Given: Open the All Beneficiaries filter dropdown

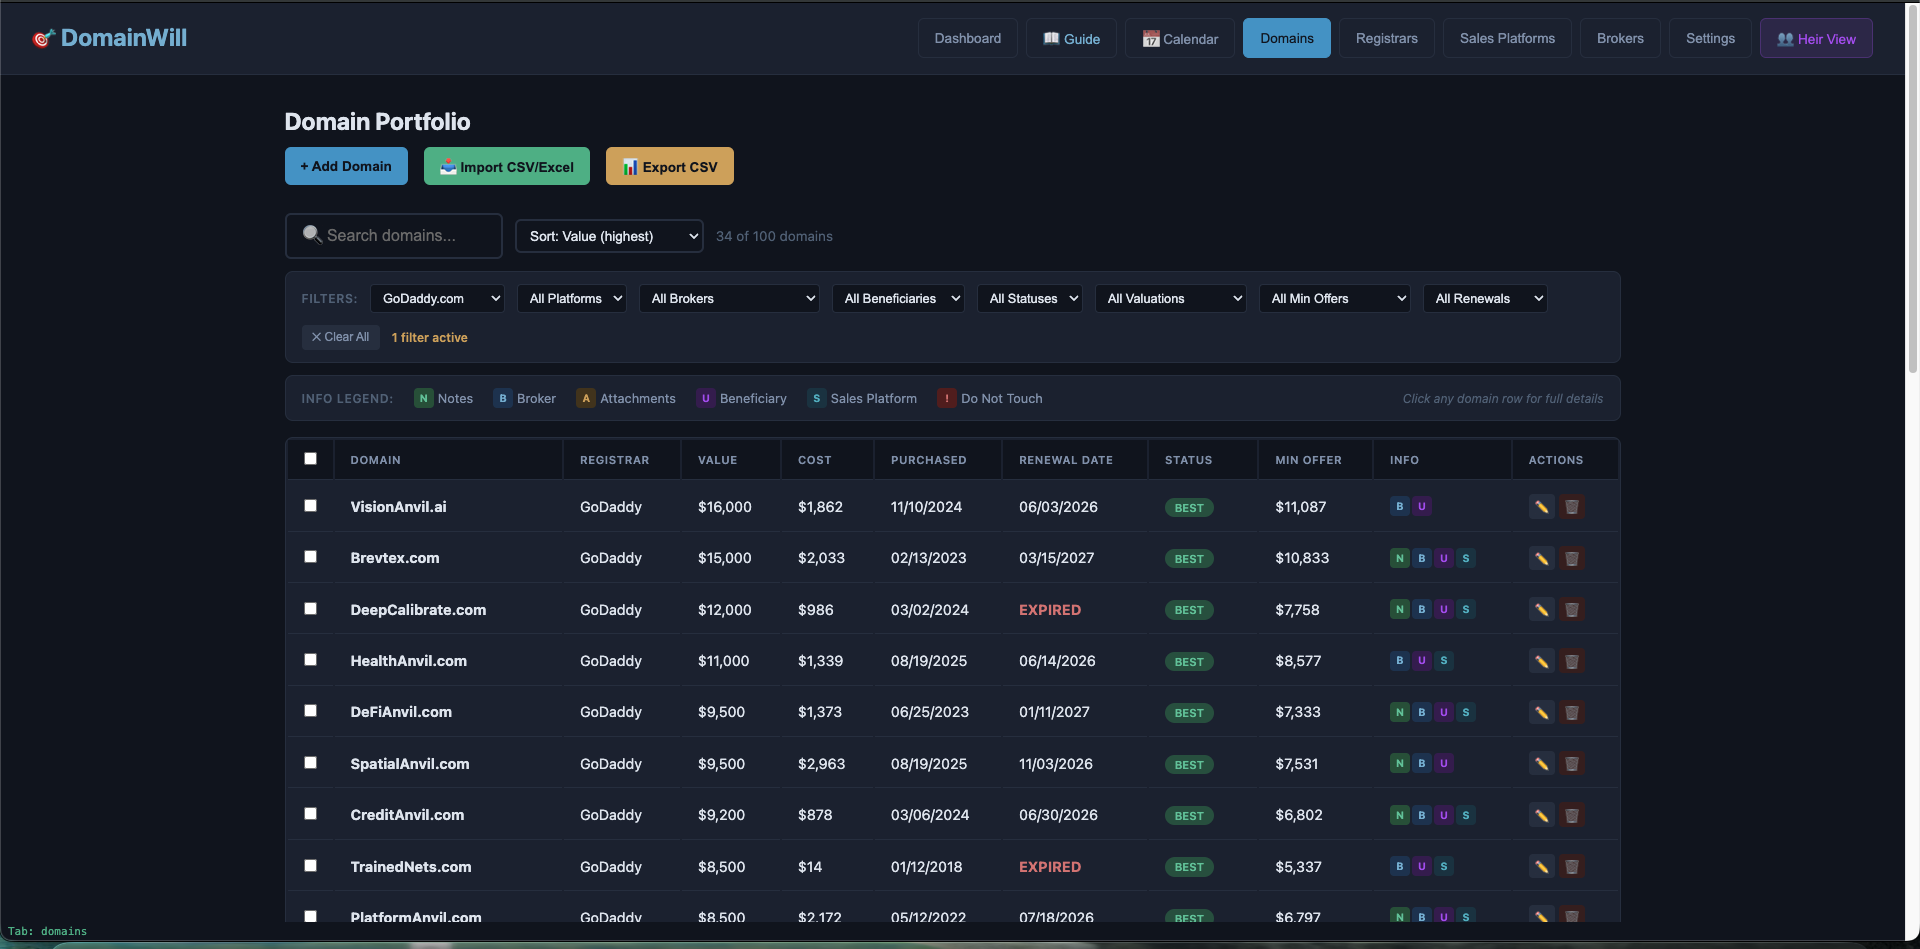Looking at the screenshot, I should pyautogui.click(x=897, y=298).
